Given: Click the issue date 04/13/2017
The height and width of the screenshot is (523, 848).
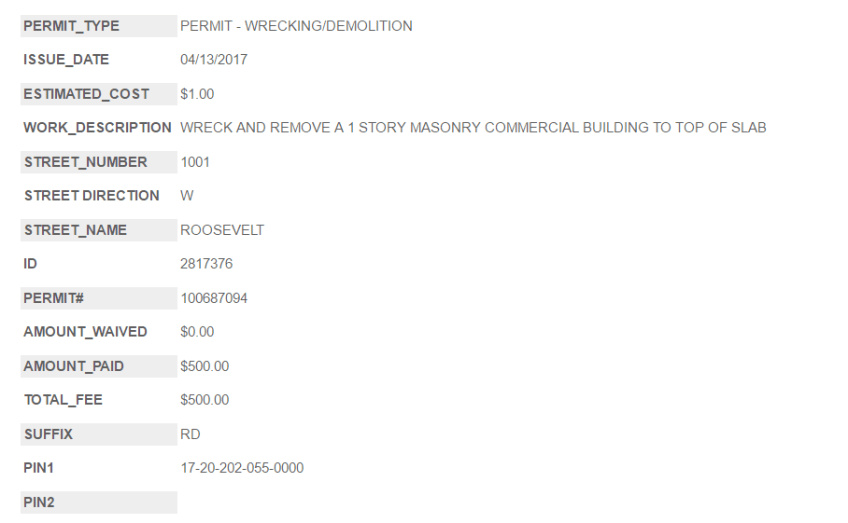Looking at the screenshot, I should (214, 60).
